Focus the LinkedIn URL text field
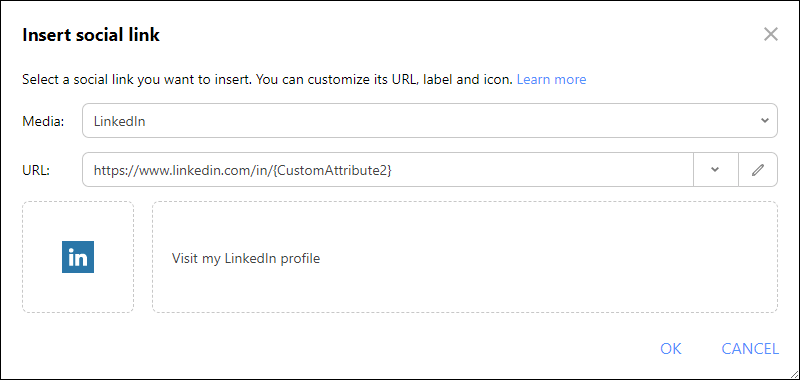The width and height of the screenshot is (800, 380). [x=388, y=170]
